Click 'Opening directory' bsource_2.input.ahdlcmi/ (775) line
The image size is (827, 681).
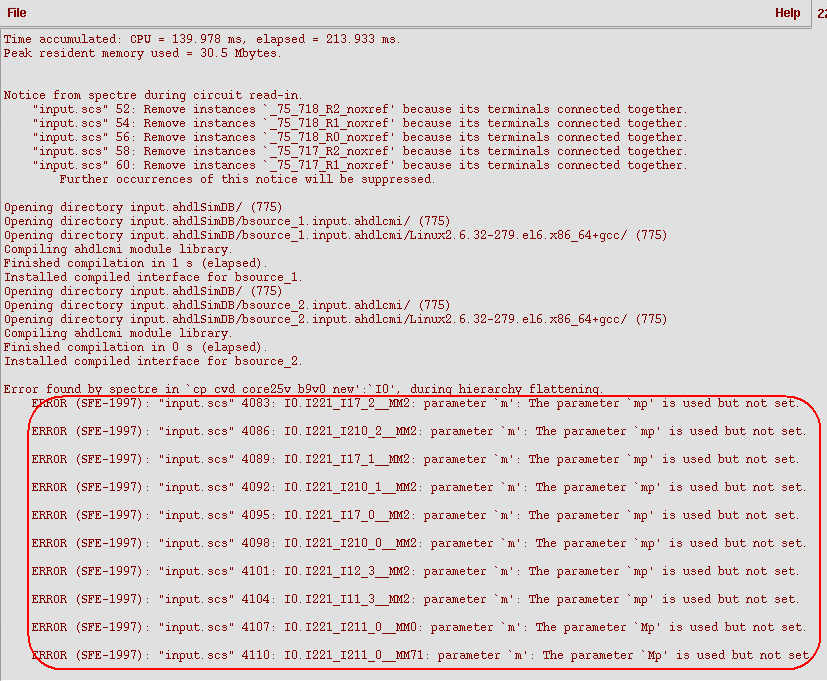227,305
